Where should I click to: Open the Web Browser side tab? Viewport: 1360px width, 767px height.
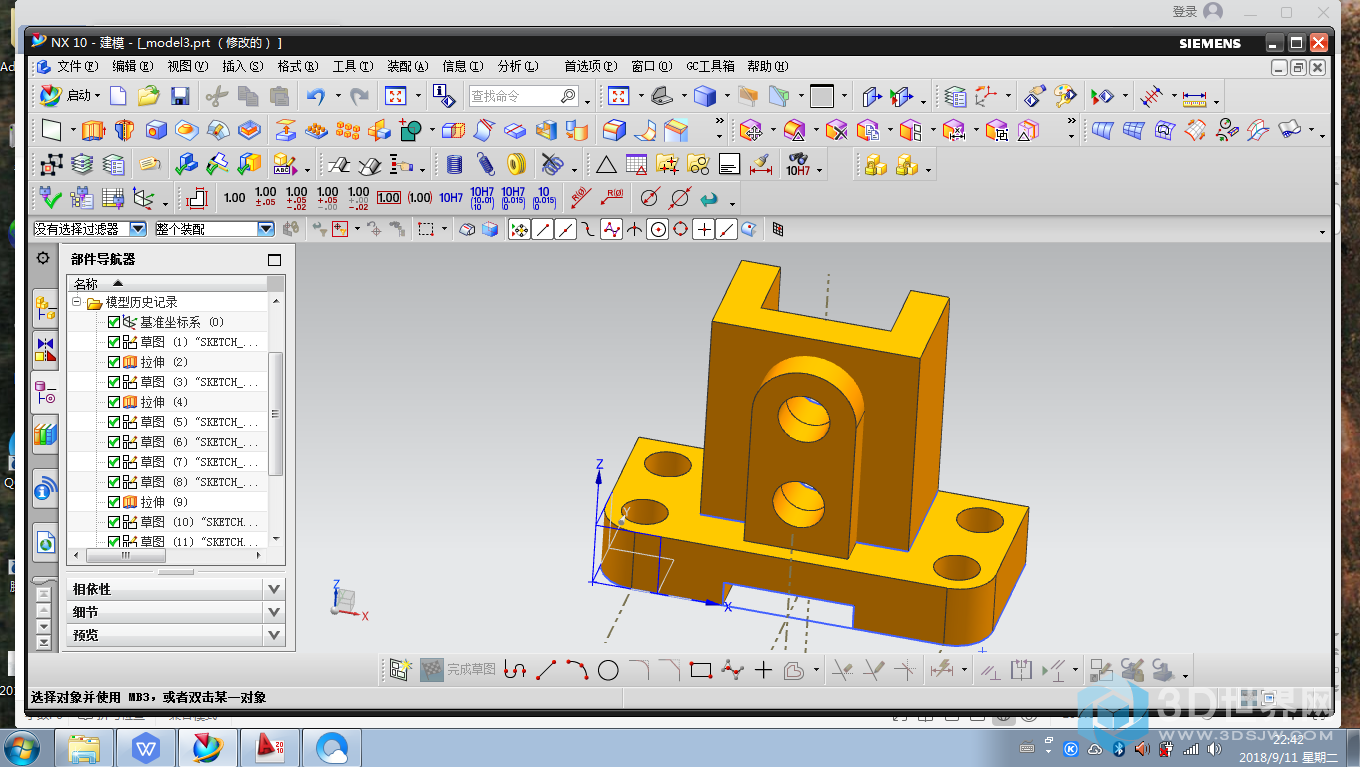click(45, 543)
